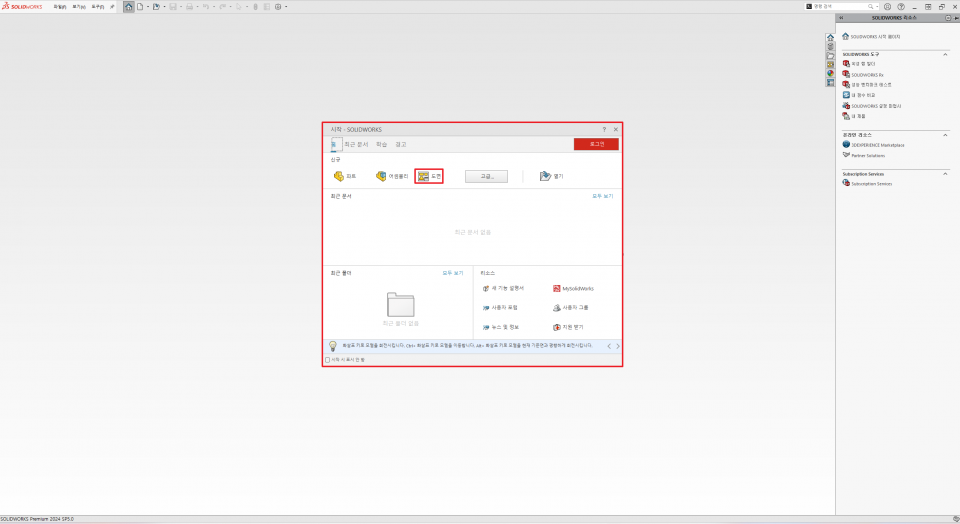
Task: Open the 사용자 그룹 resource link
Action: point(571,308)
